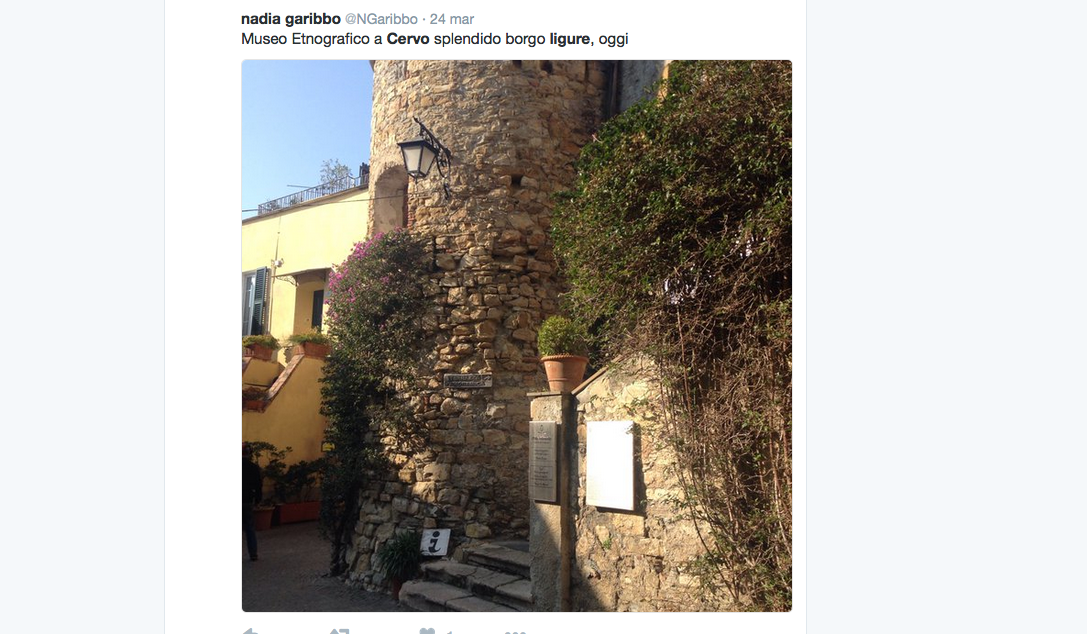Click the word 'oggi' ending the tweet
The image size is (1087, 634).
click(x=614, y=39)
